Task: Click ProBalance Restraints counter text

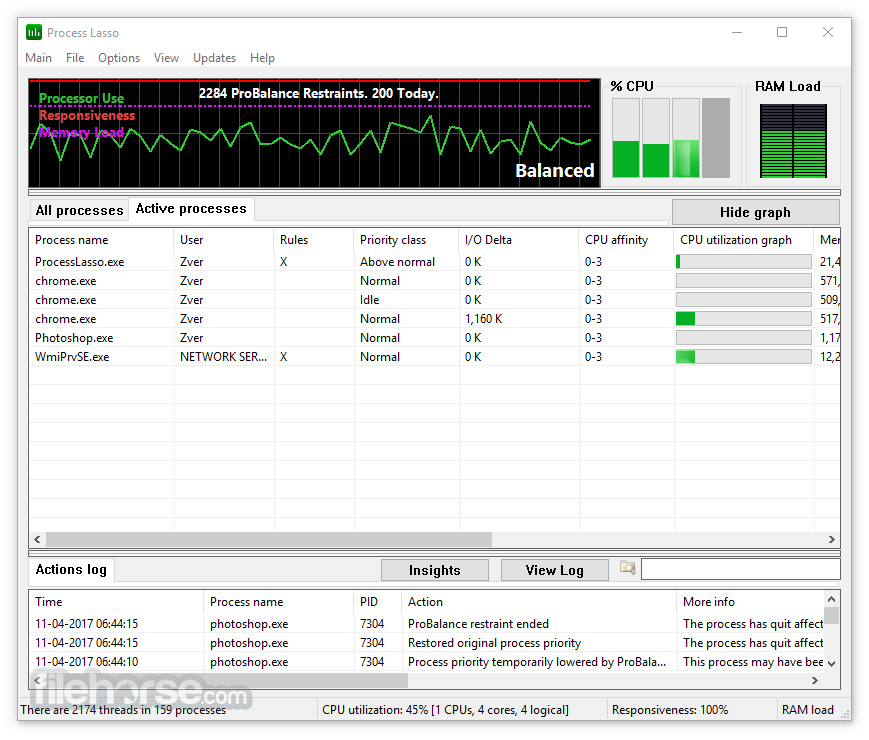Action: 319,93
